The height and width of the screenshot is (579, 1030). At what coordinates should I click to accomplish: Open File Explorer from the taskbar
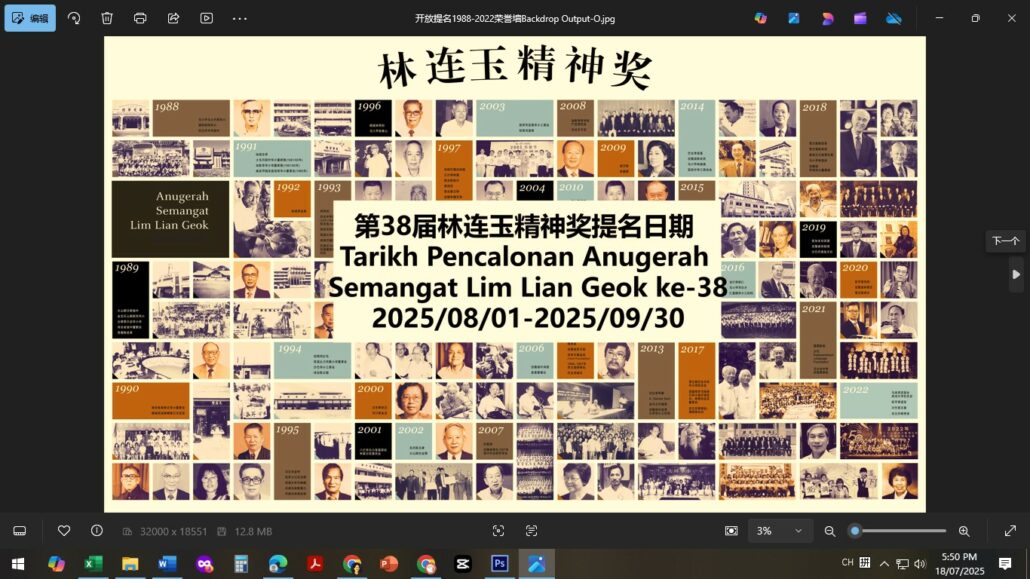(x=130, y=564)
